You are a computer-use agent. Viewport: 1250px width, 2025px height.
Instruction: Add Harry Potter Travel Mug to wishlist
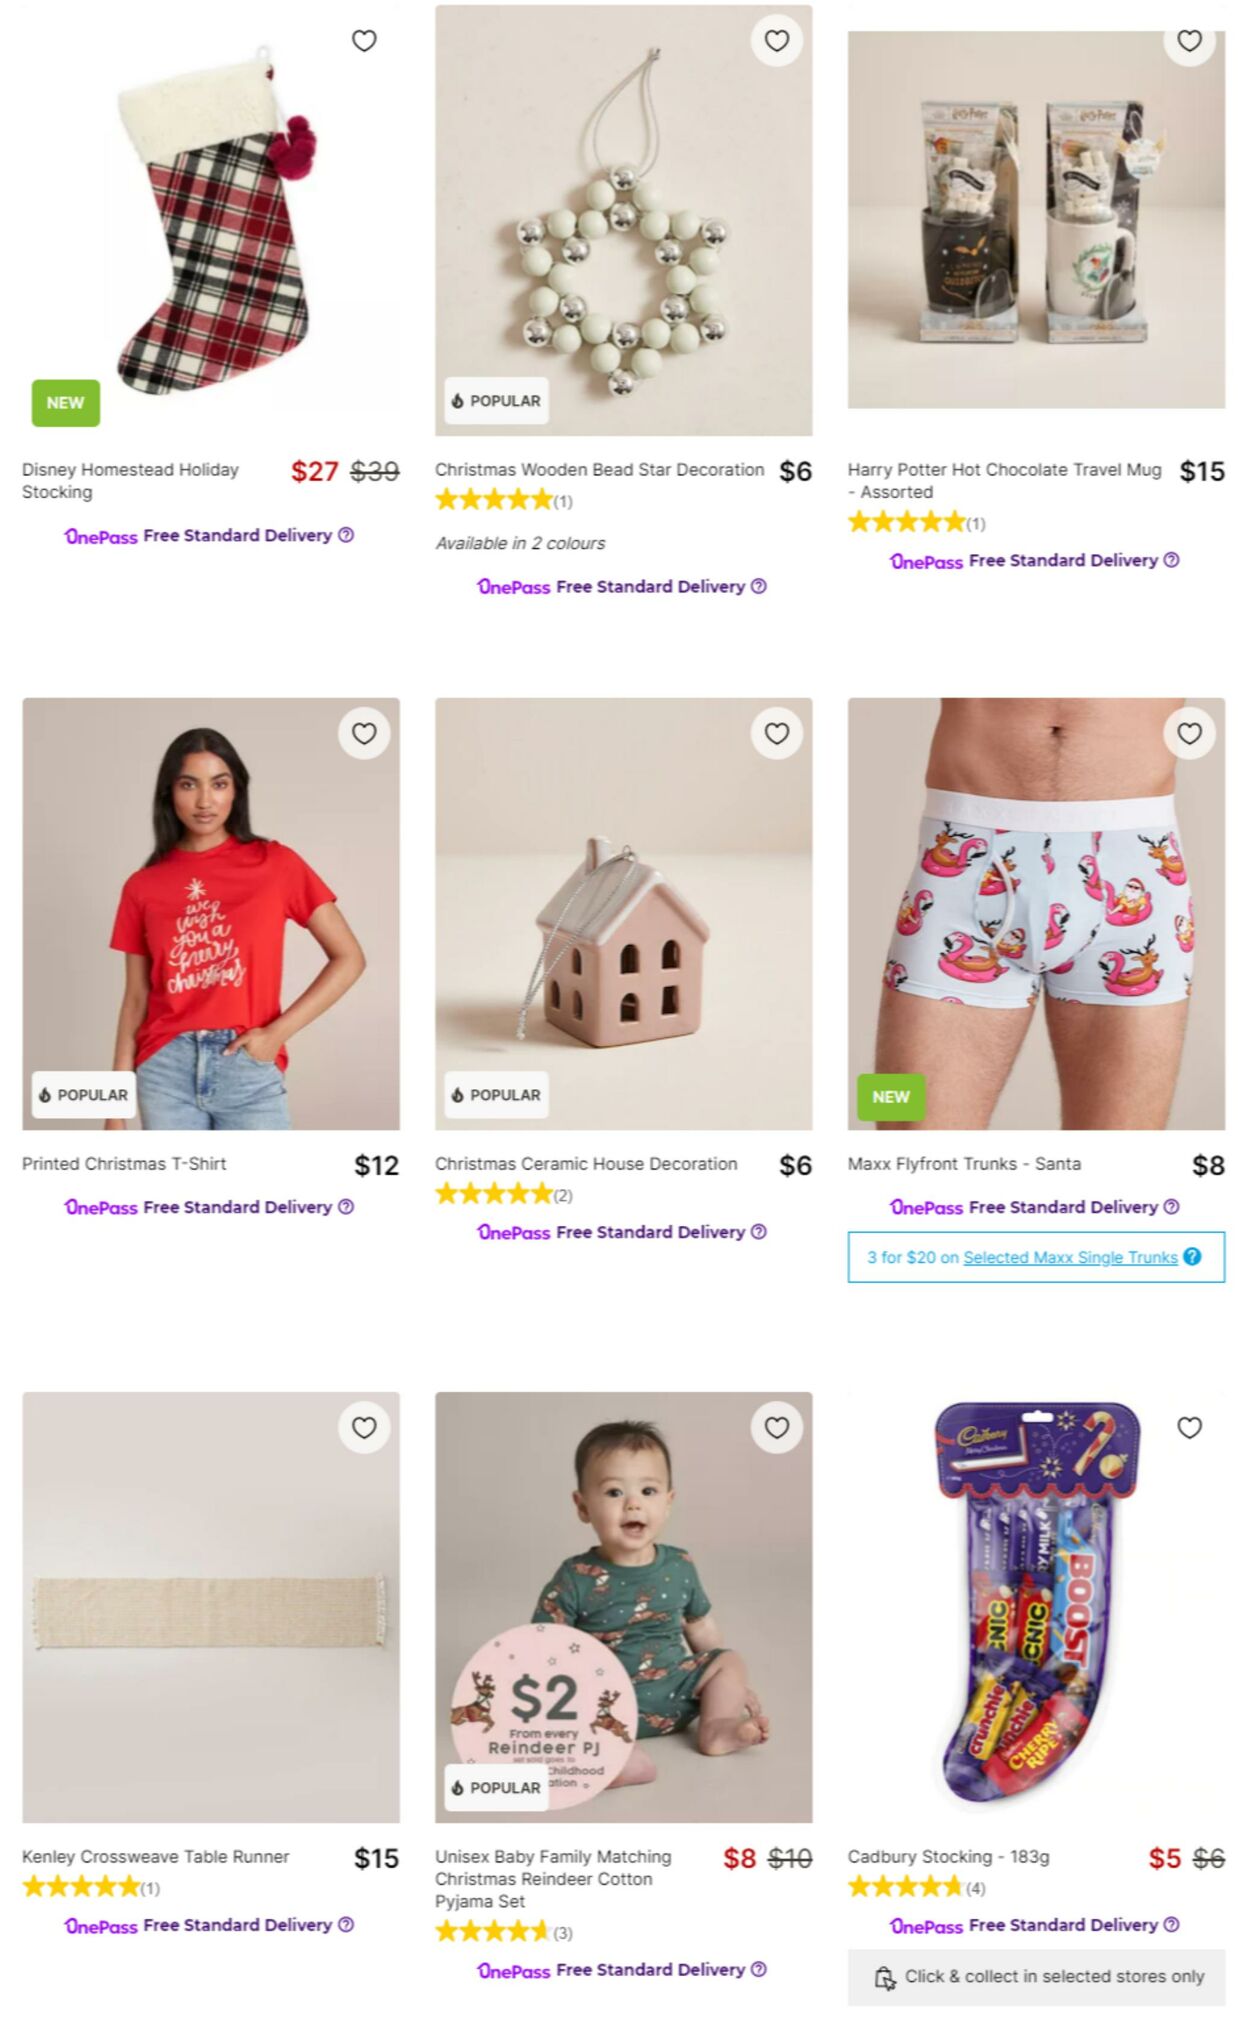(1189, 41)
